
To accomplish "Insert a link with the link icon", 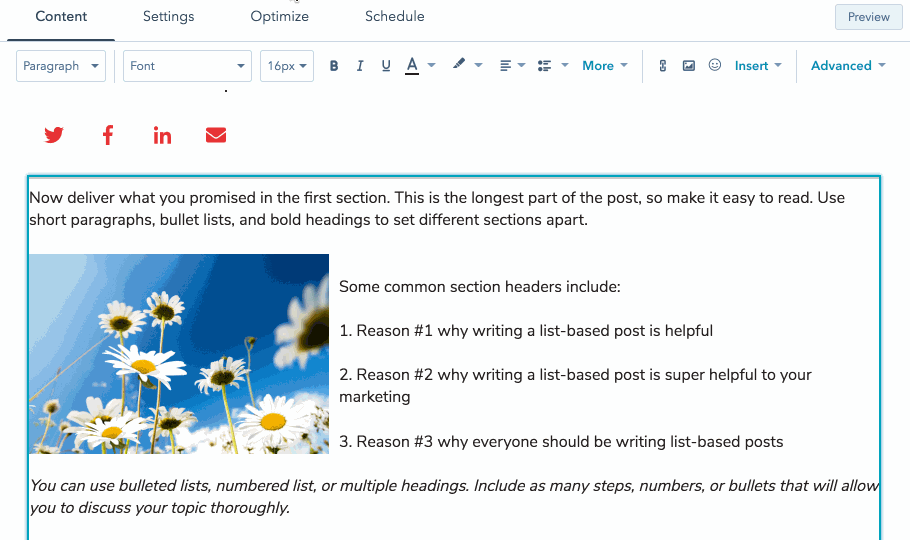I will [662, 66].
